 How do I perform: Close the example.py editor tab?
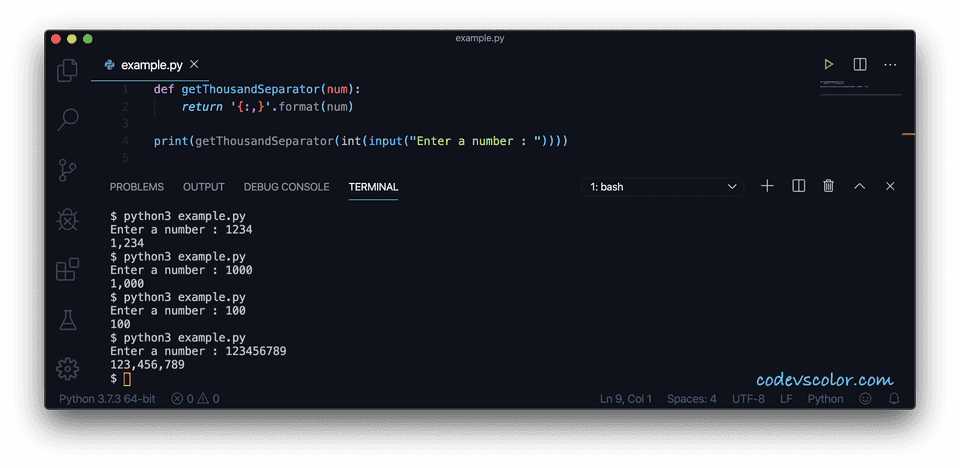[x=194, y=64]
